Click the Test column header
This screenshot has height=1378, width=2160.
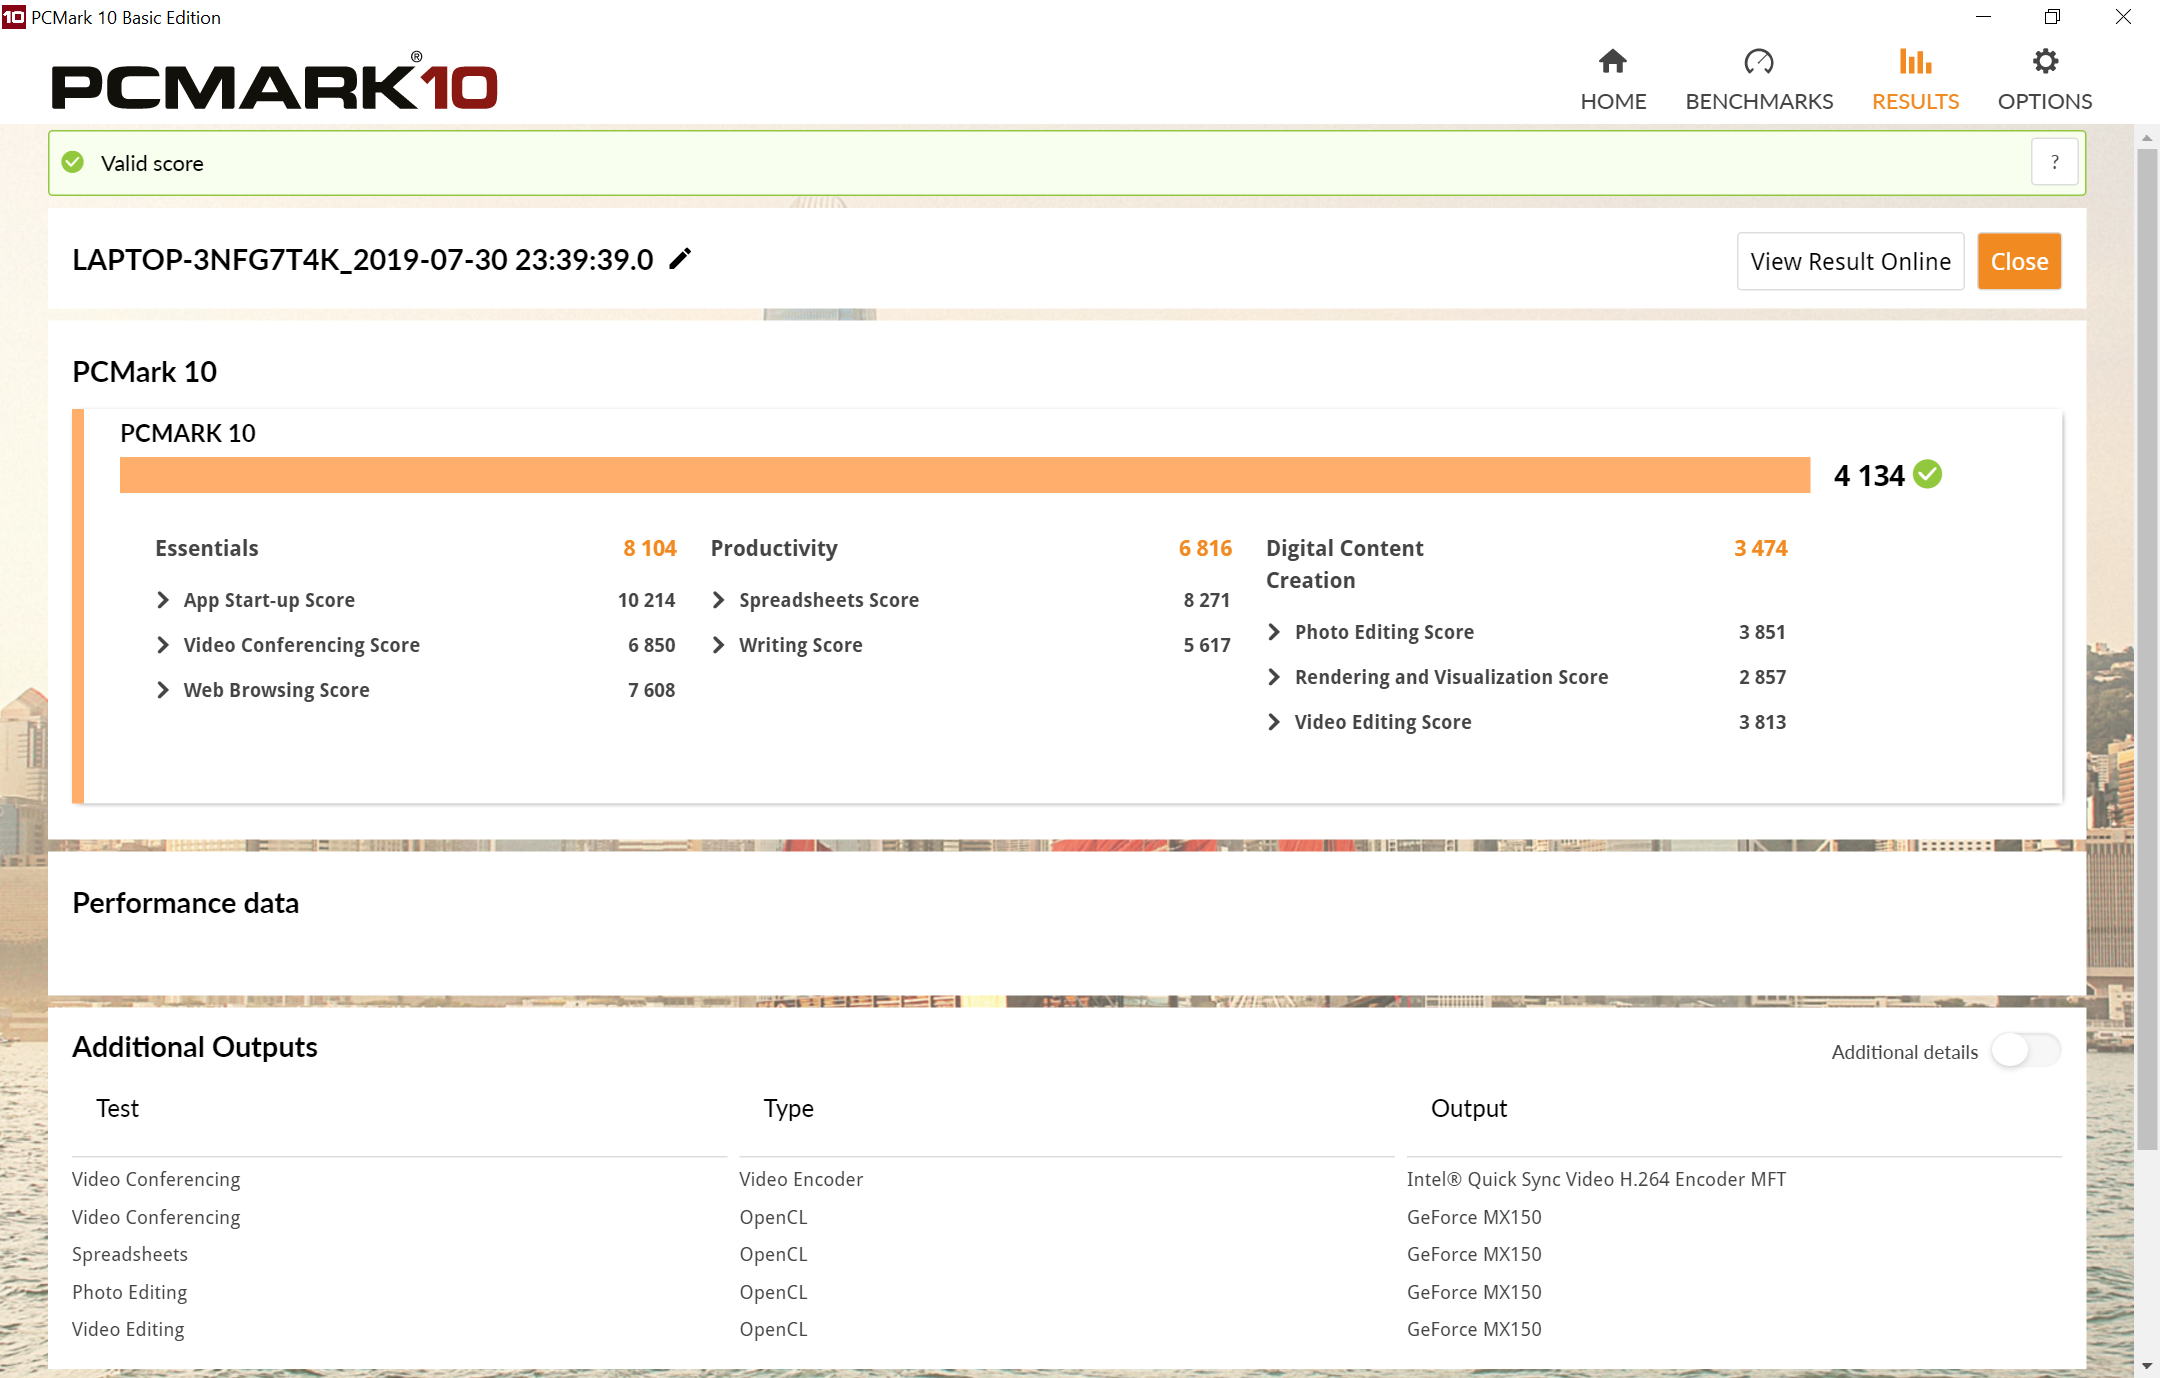[118, 1108]
